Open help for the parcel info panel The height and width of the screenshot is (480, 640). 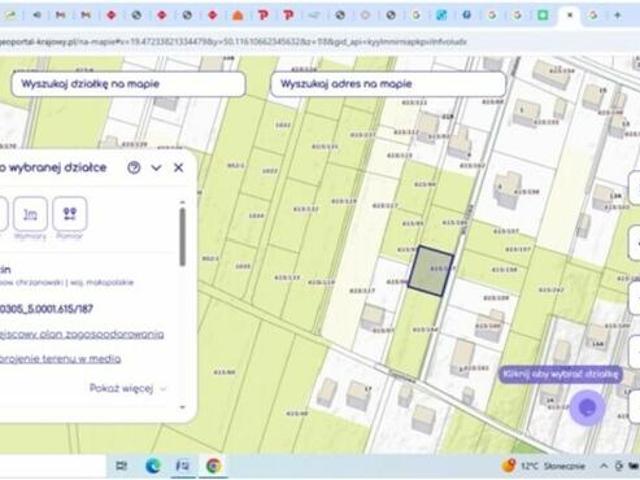click(x=134, y=167)
